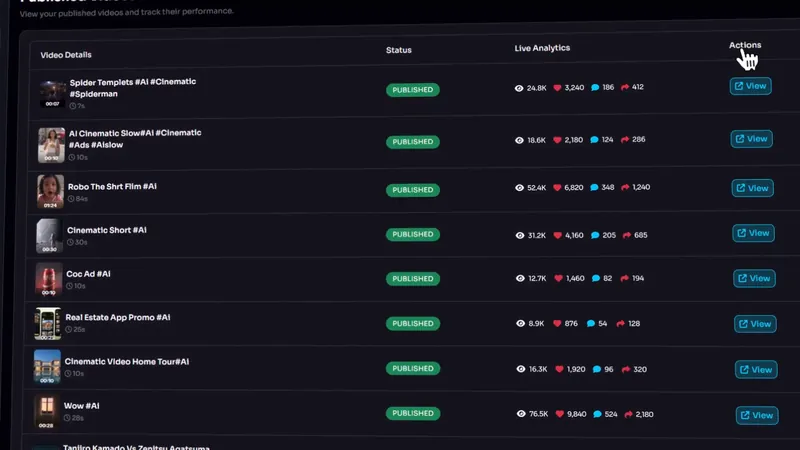Click the views eye icon for Real Estate App Promo
This screenshot has width=800, height=450.
click(520, 323)
